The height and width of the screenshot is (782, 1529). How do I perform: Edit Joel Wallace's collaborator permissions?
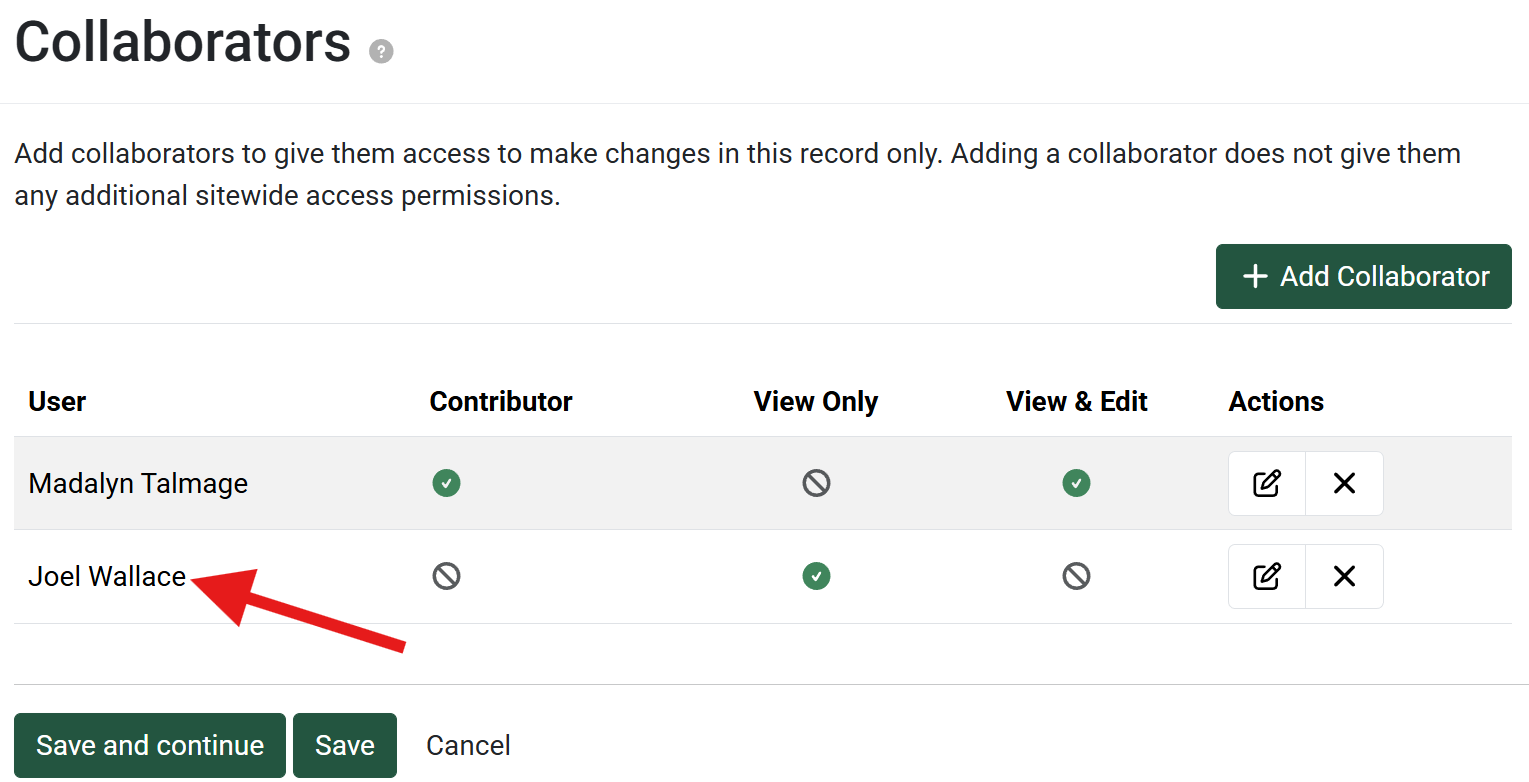1267,577
